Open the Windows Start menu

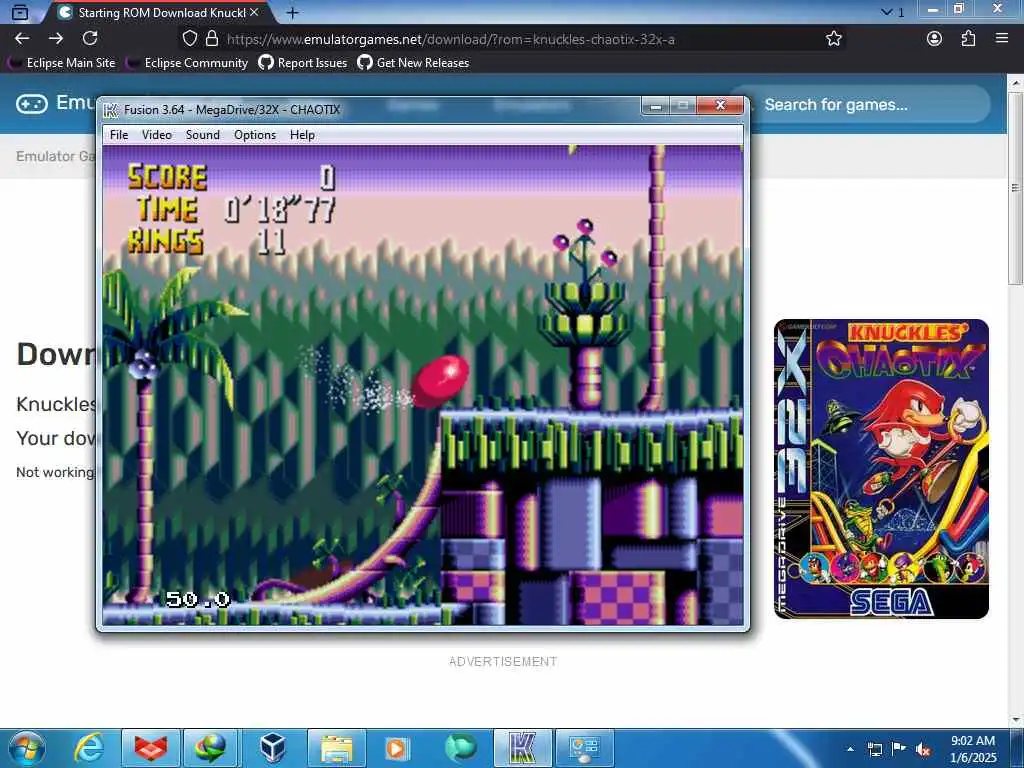tap(26, 748)
